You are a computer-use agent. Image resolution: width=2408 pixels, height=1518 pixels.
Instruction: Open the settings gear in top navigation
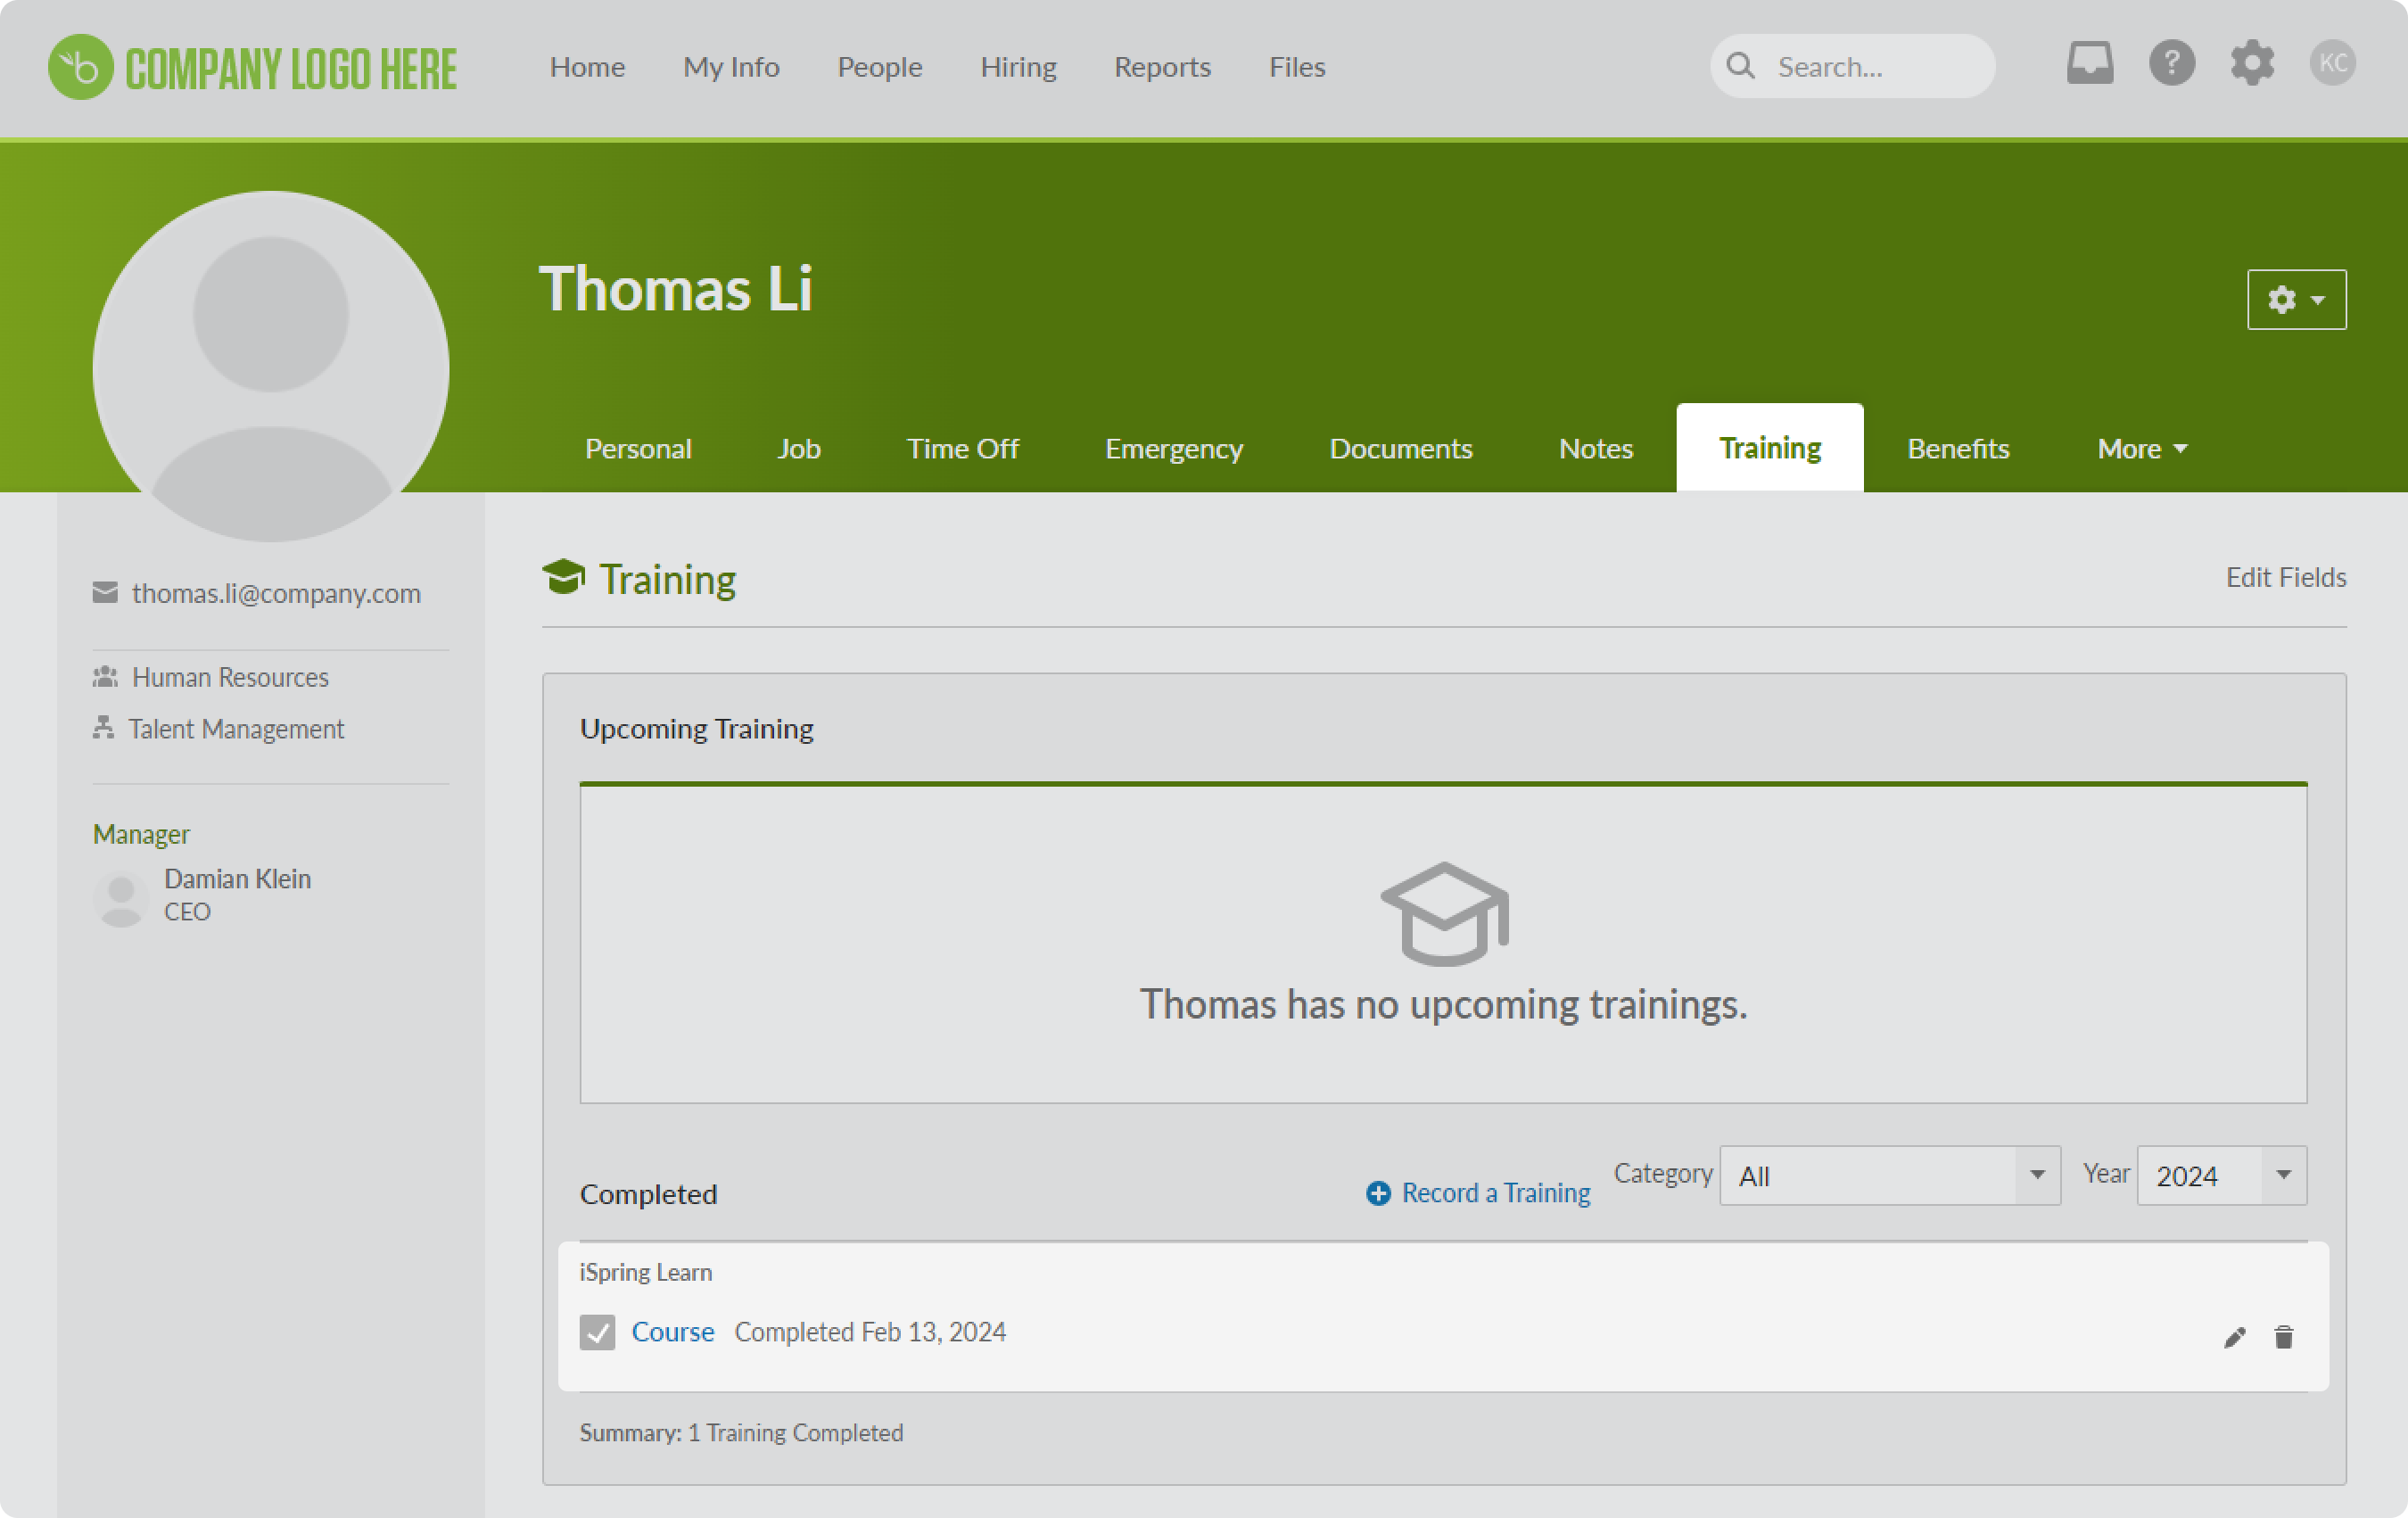(x=2252, y=64)
